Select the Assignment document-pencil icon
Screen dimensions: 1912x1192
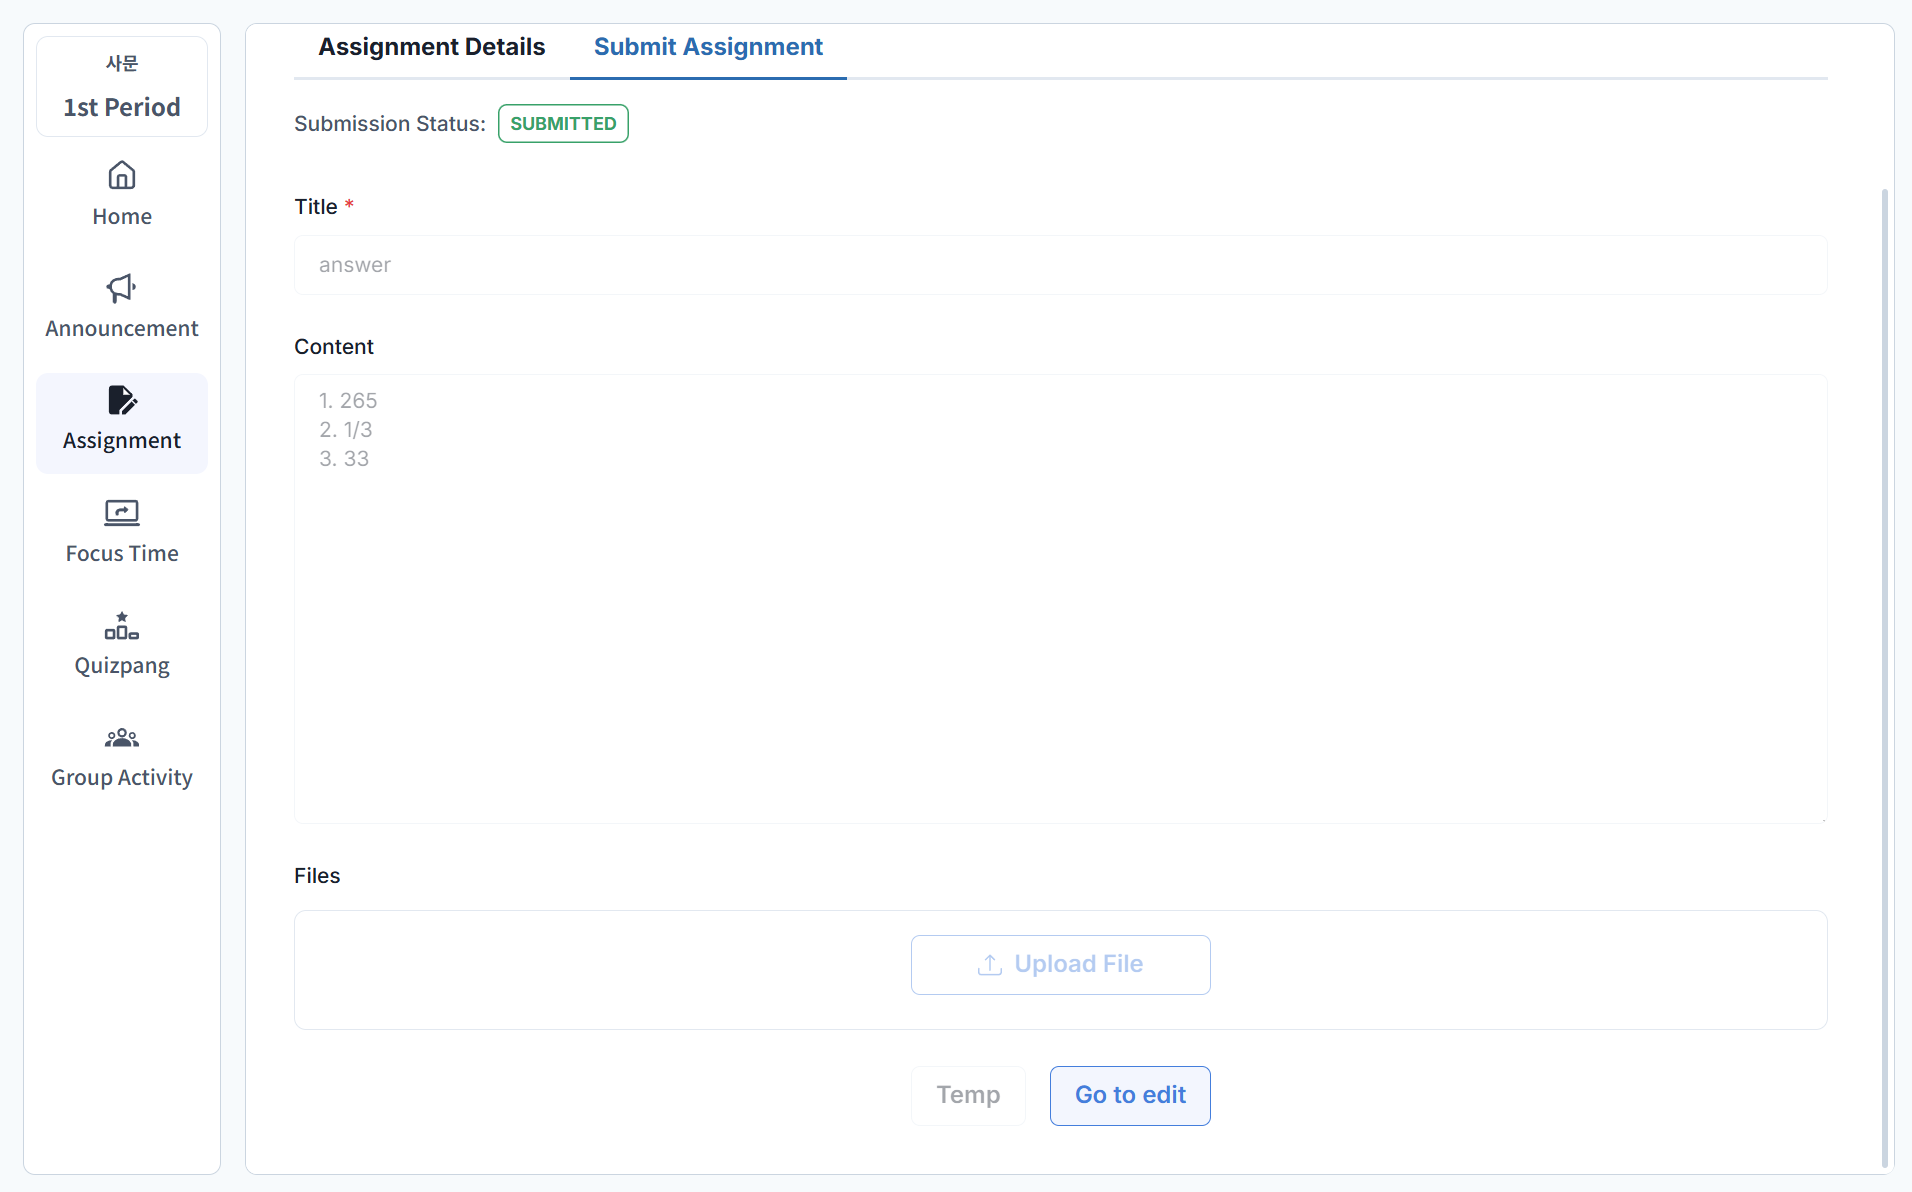pyautogui.click(x=122, y=400)
